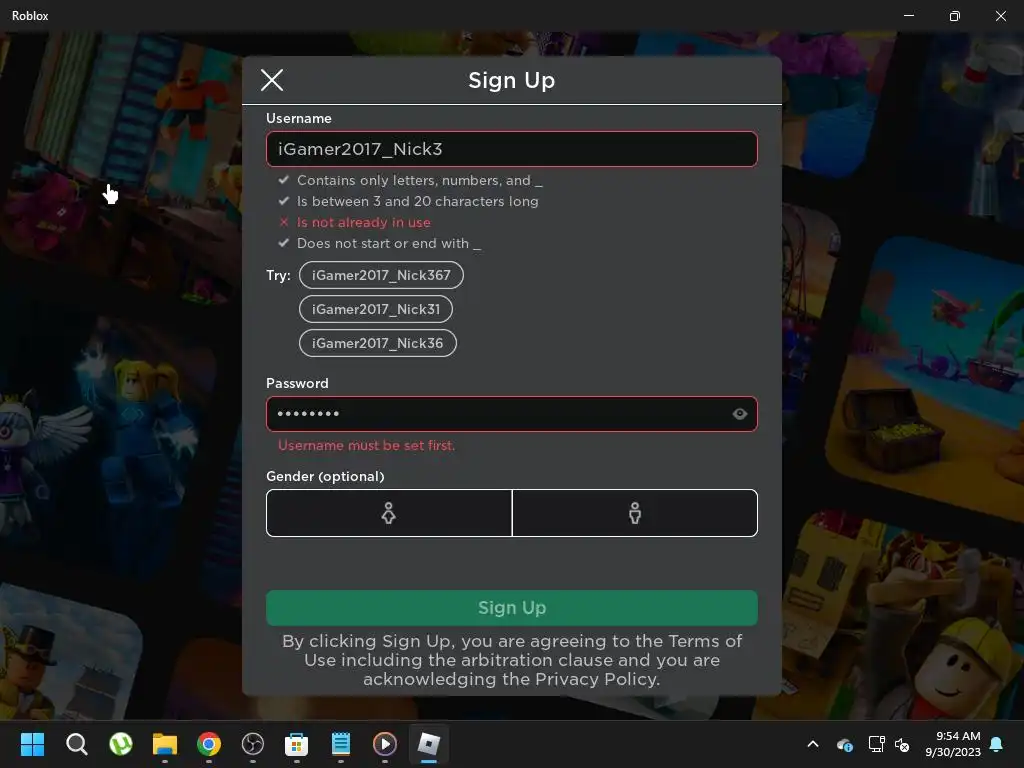This screenshot has width=1024, height=768.
Task: Click the 'Gender (optional)' label
Action: tap(325, 476)
